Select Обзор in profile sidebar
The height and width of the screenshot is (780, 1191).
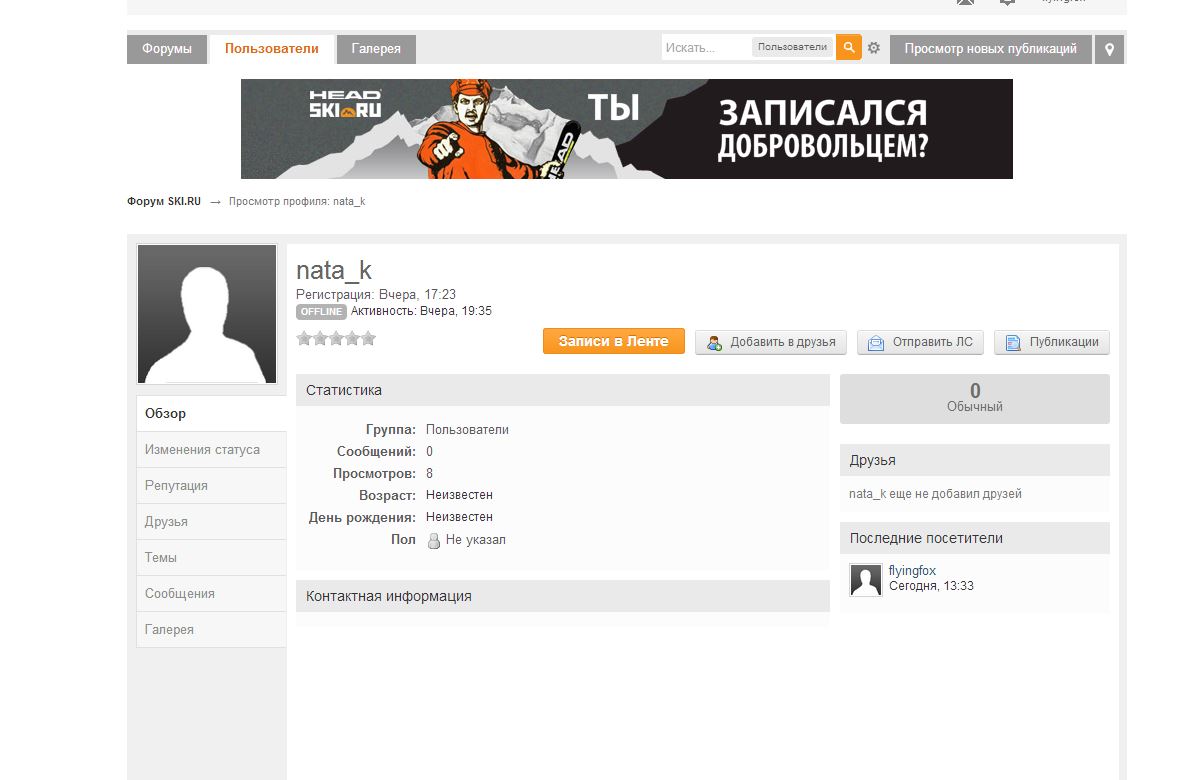coord(211,414)
